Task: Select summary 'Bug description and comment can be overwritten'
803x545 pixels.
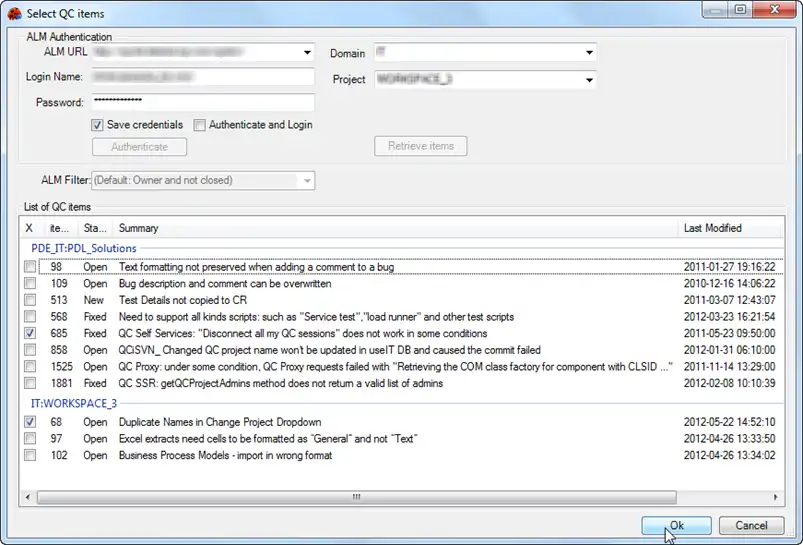Action: click(225, 283)
